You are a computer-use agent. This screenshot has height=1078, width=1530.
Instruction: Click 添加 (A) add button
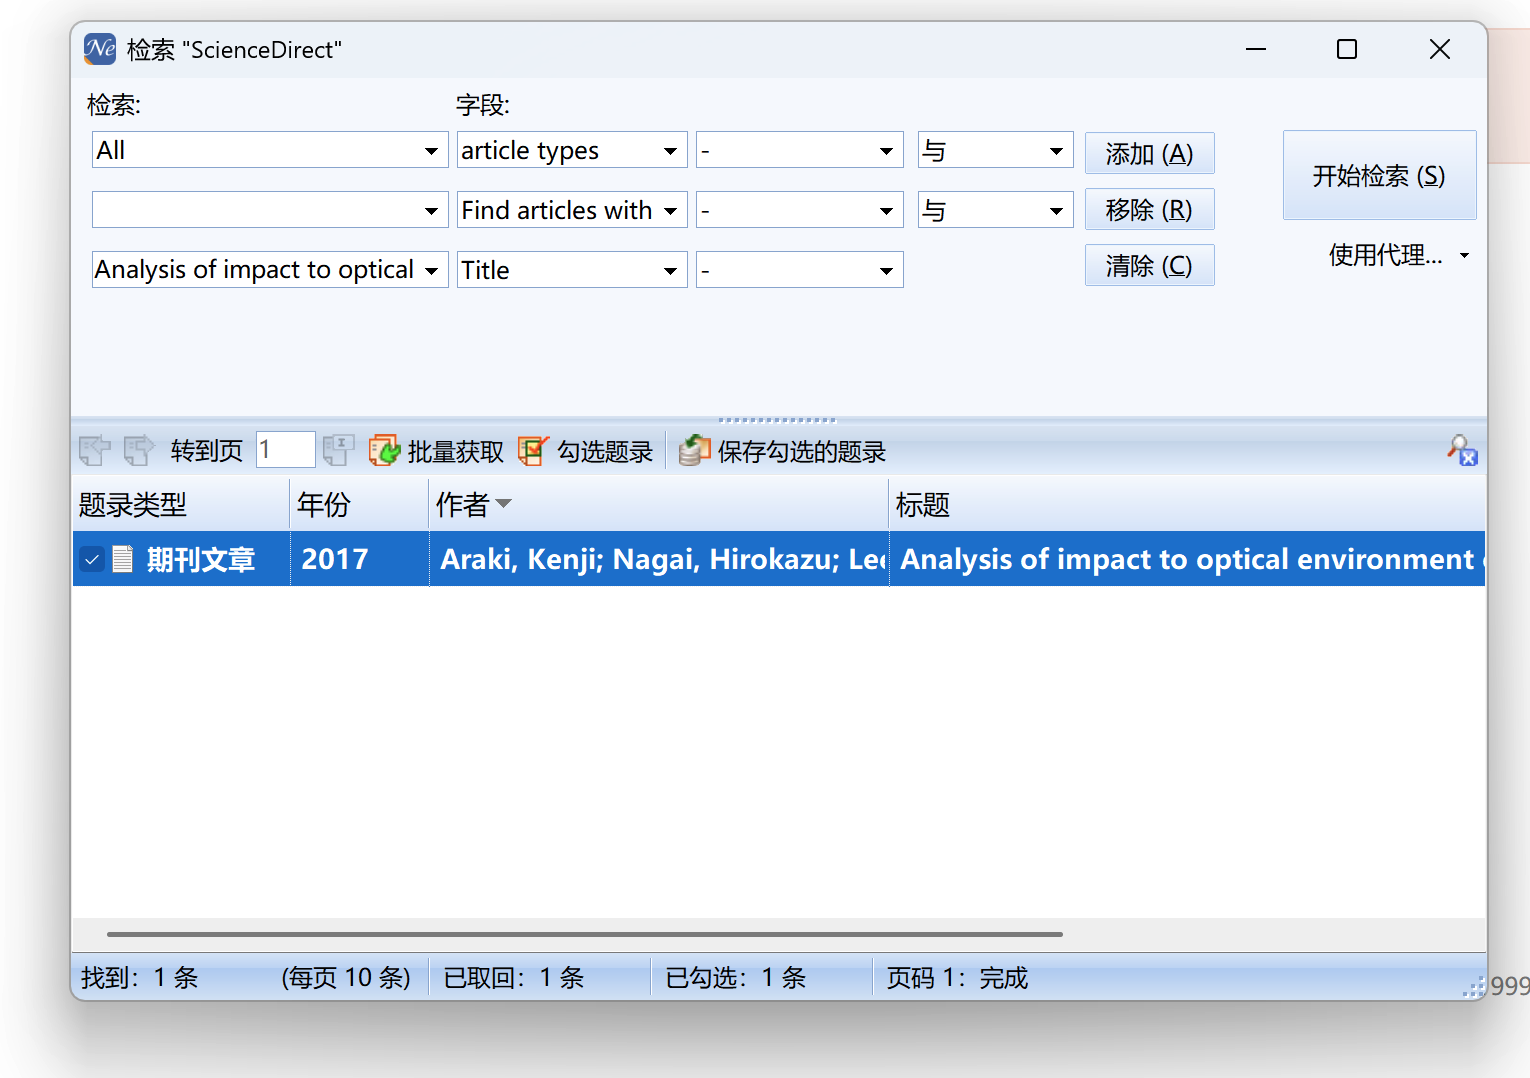(1149, 153)
